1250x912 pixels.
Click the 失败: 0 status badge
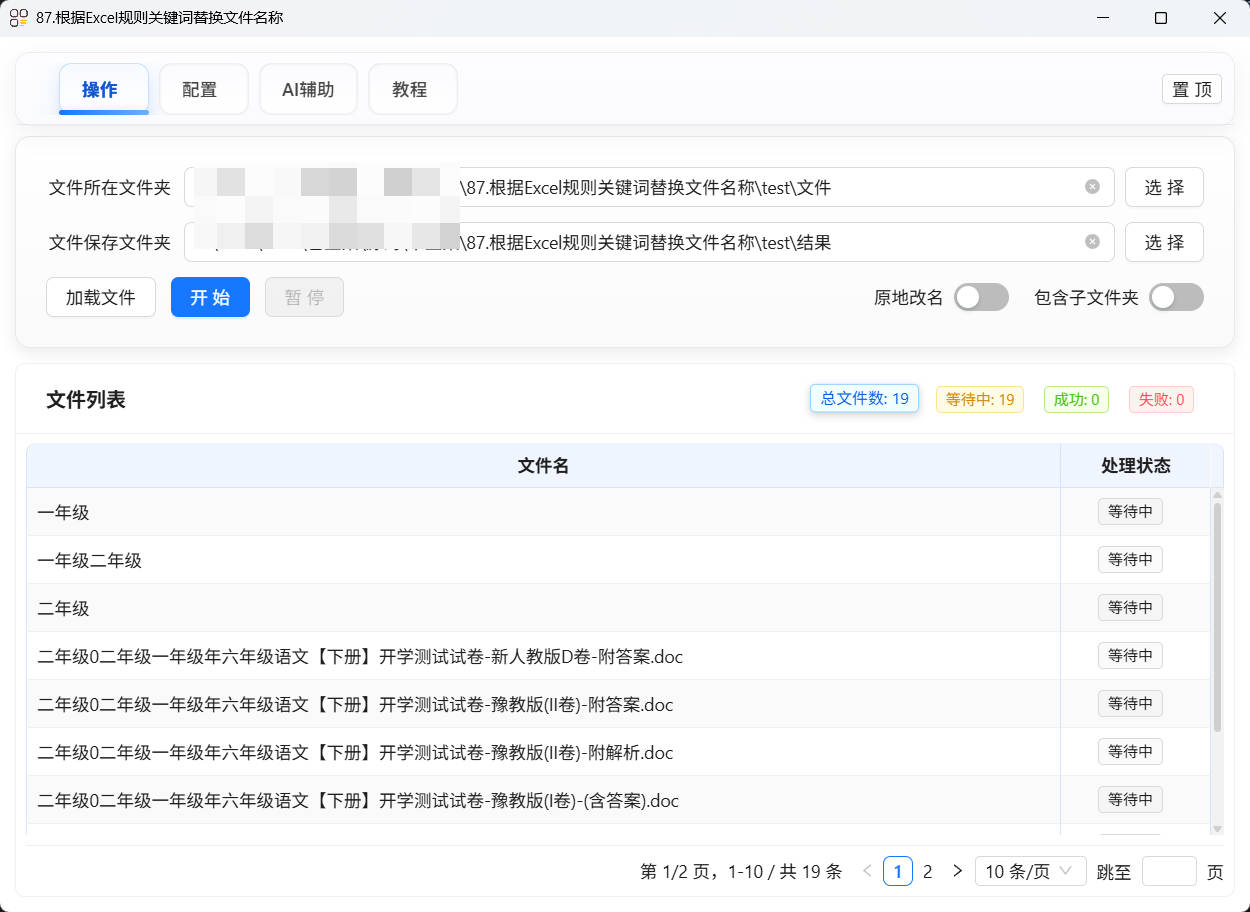[x=1161, y=399]
